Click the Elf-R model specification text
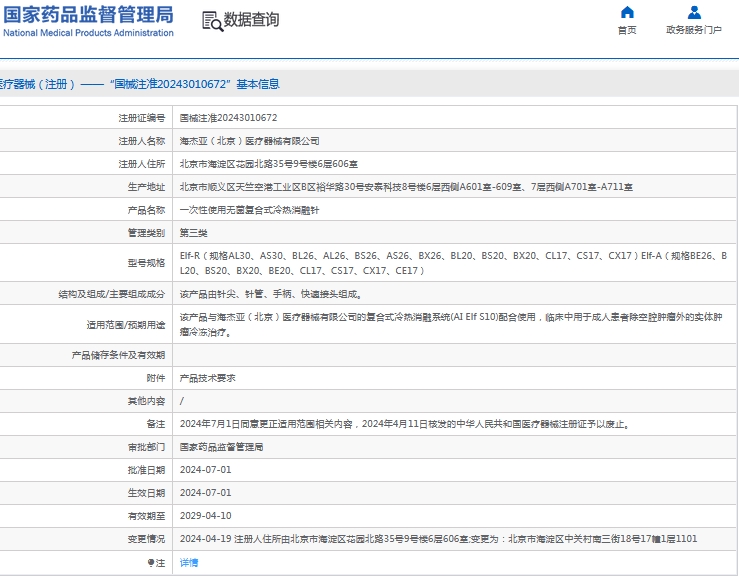This screenshot has height=582, width=739. (453, 263)
